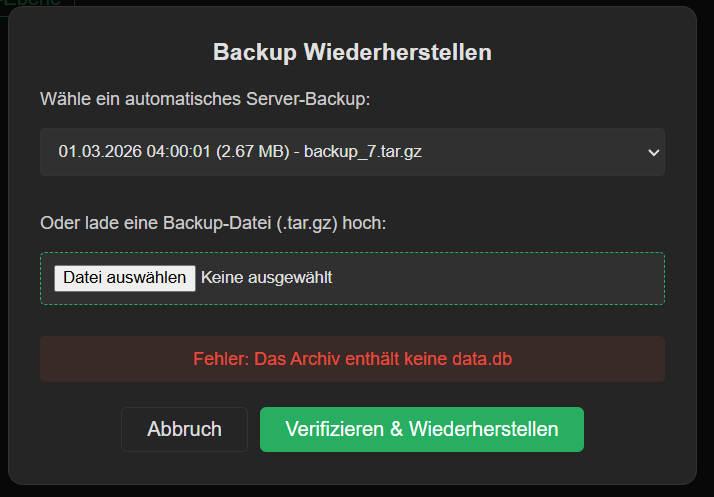The image size is (714, 497).
Task: Open the server backup selection dropdown
Action: point(352,152)
